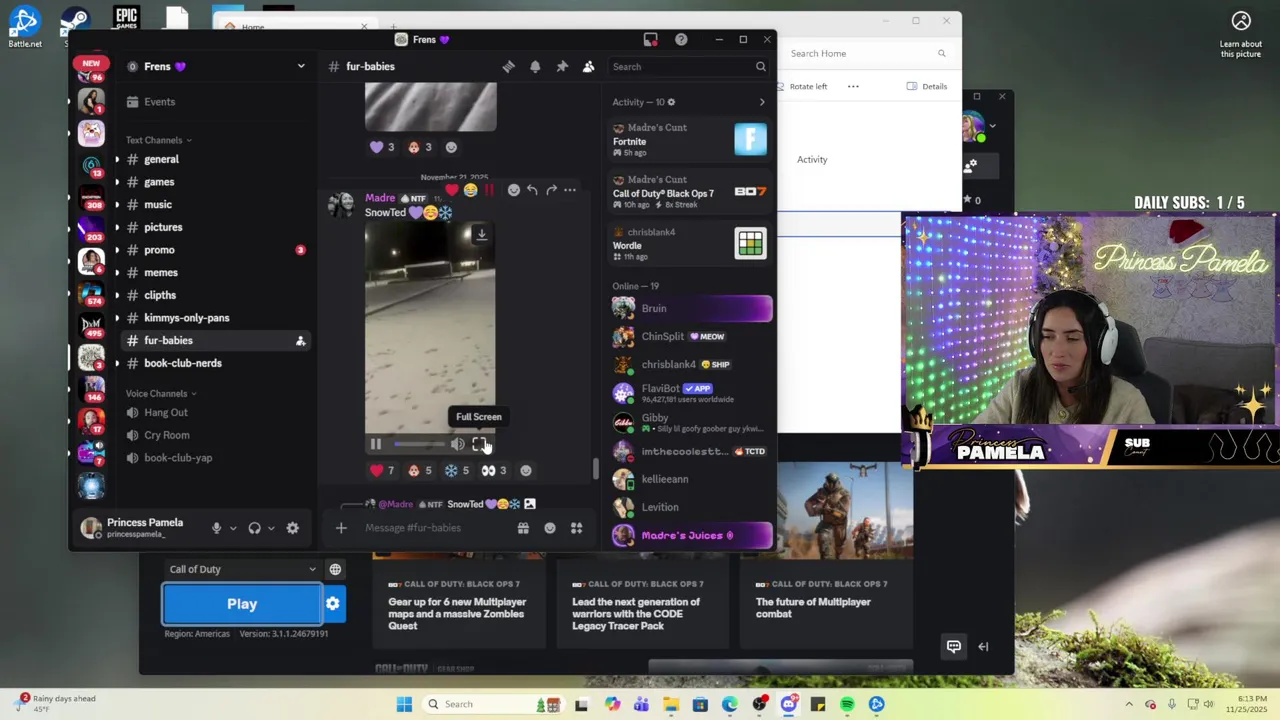The width and height of the screenshot is (1280, 720).
Task: Seek on the video progress bar
Action: 418,444
